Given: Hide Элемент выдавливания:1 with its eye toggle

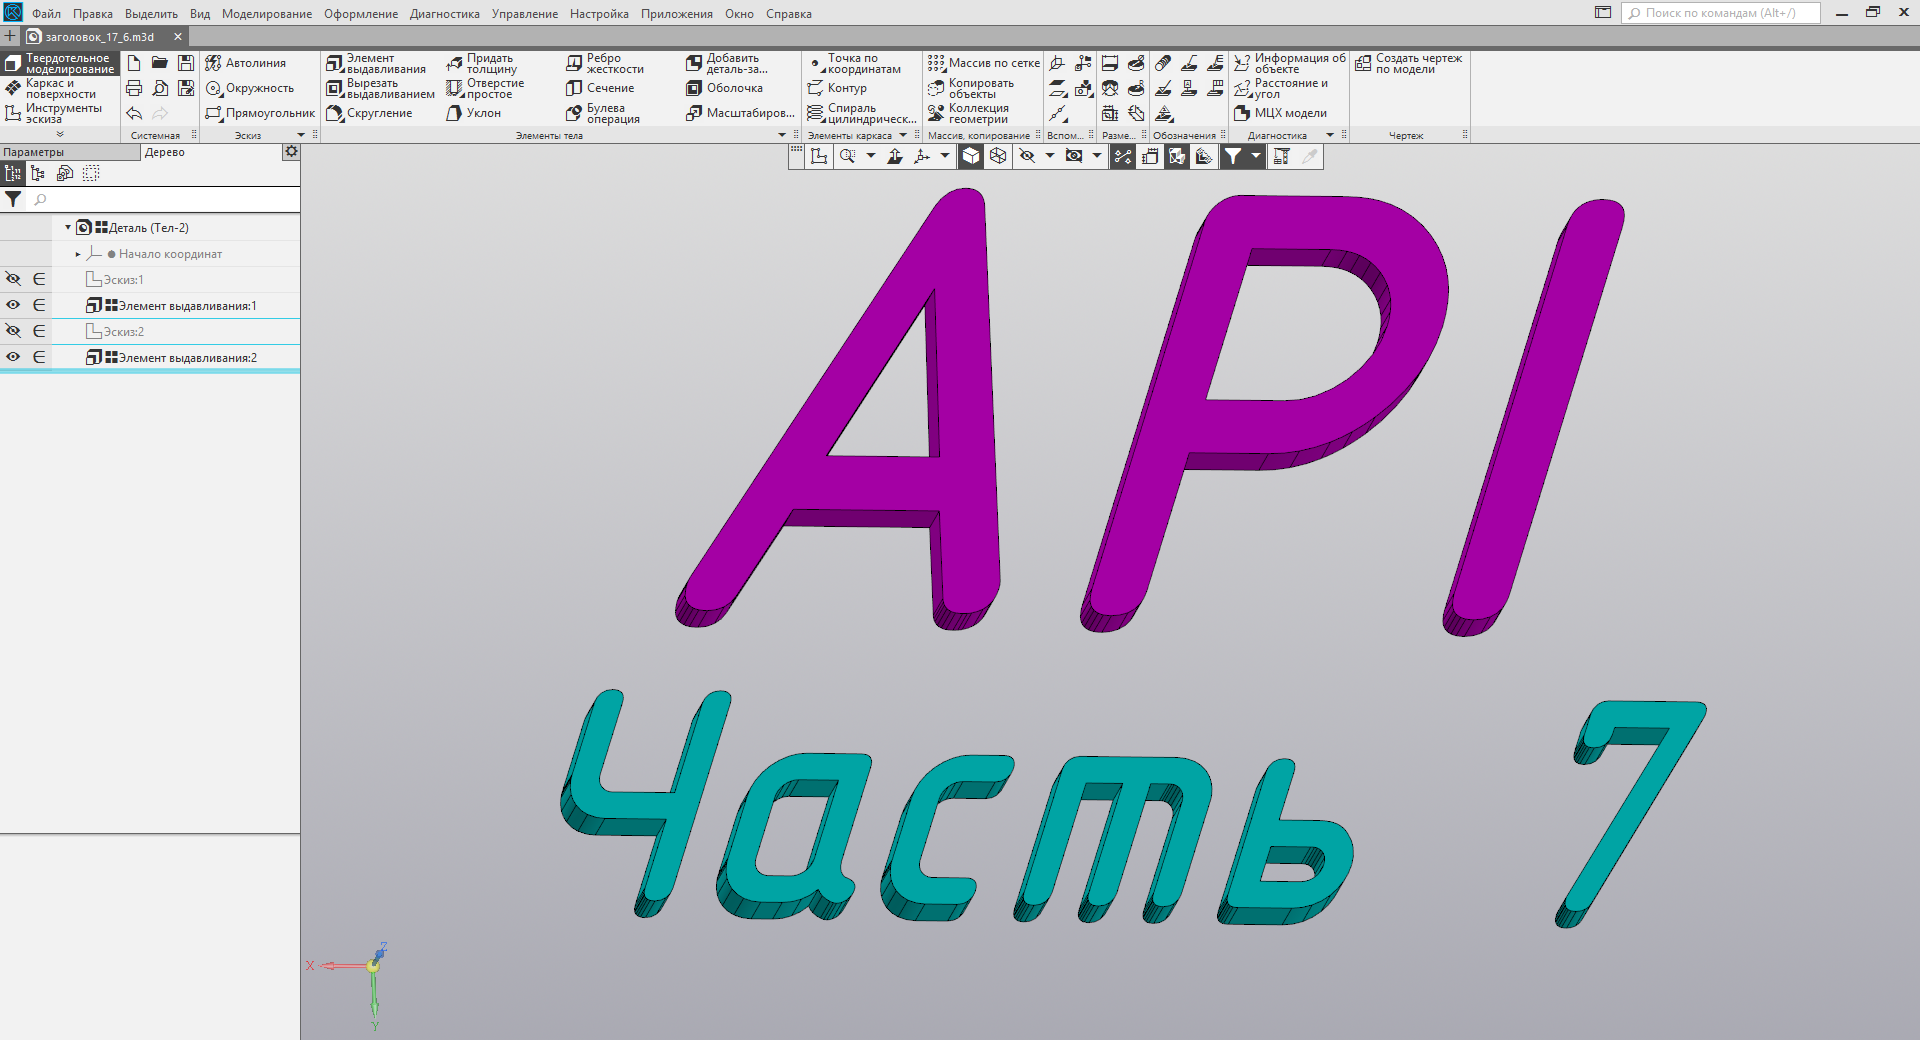Looking at the screenshot, I should 13,305.
